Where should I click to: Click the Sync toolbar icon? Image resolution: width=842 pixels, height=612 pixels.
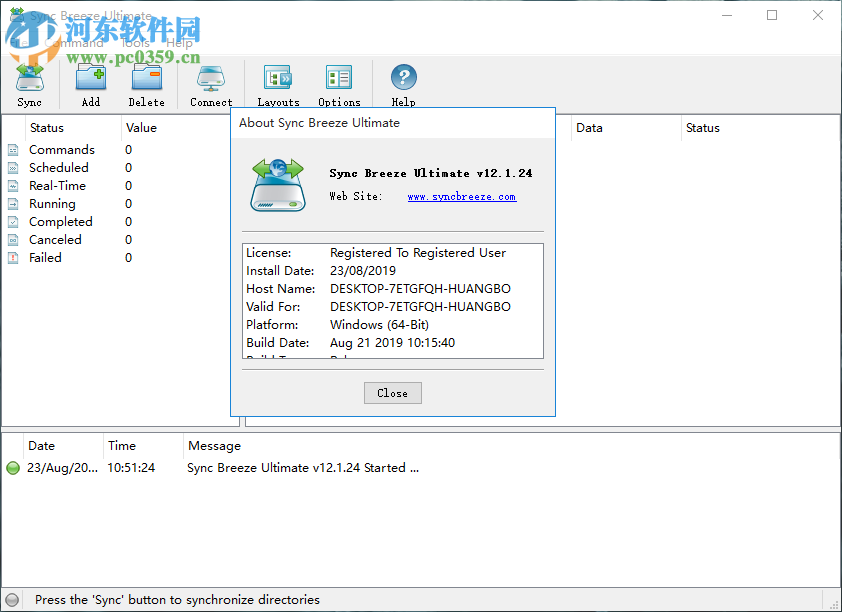coord(29,78)
